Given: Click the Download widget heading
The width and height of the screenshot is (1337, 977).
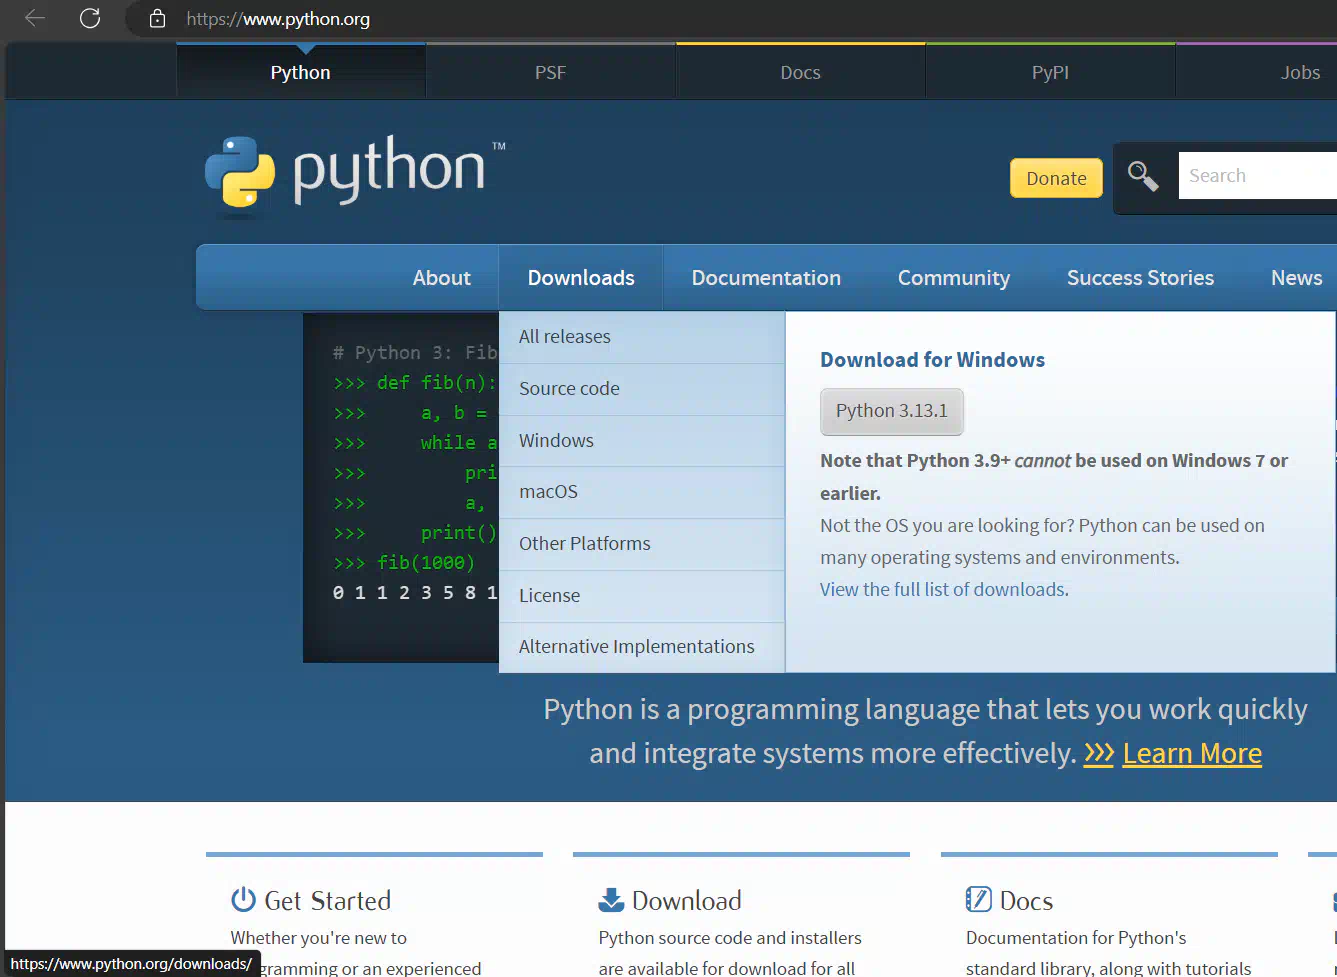Looking at the screenshot, I should click(686, 900).
